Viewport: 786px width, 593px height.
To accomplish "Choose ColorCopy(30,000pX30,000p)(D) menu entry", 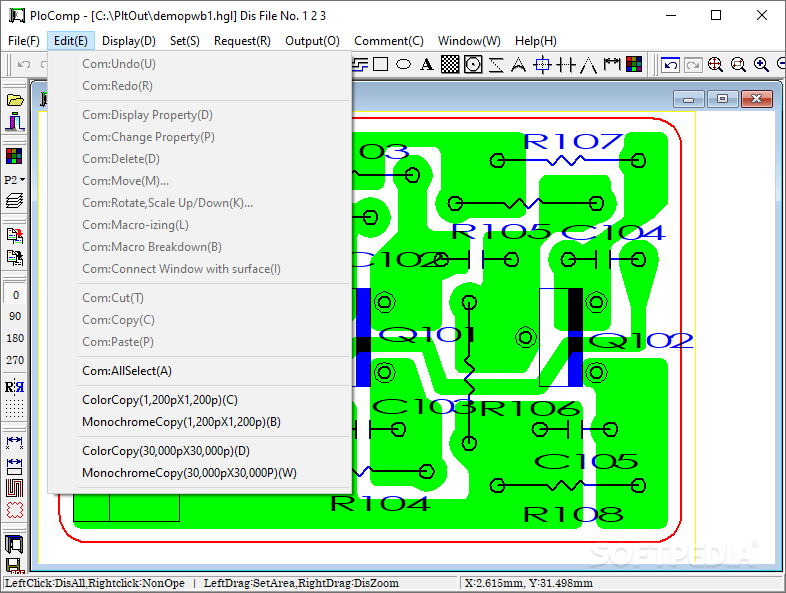I will tap(200, 451).
